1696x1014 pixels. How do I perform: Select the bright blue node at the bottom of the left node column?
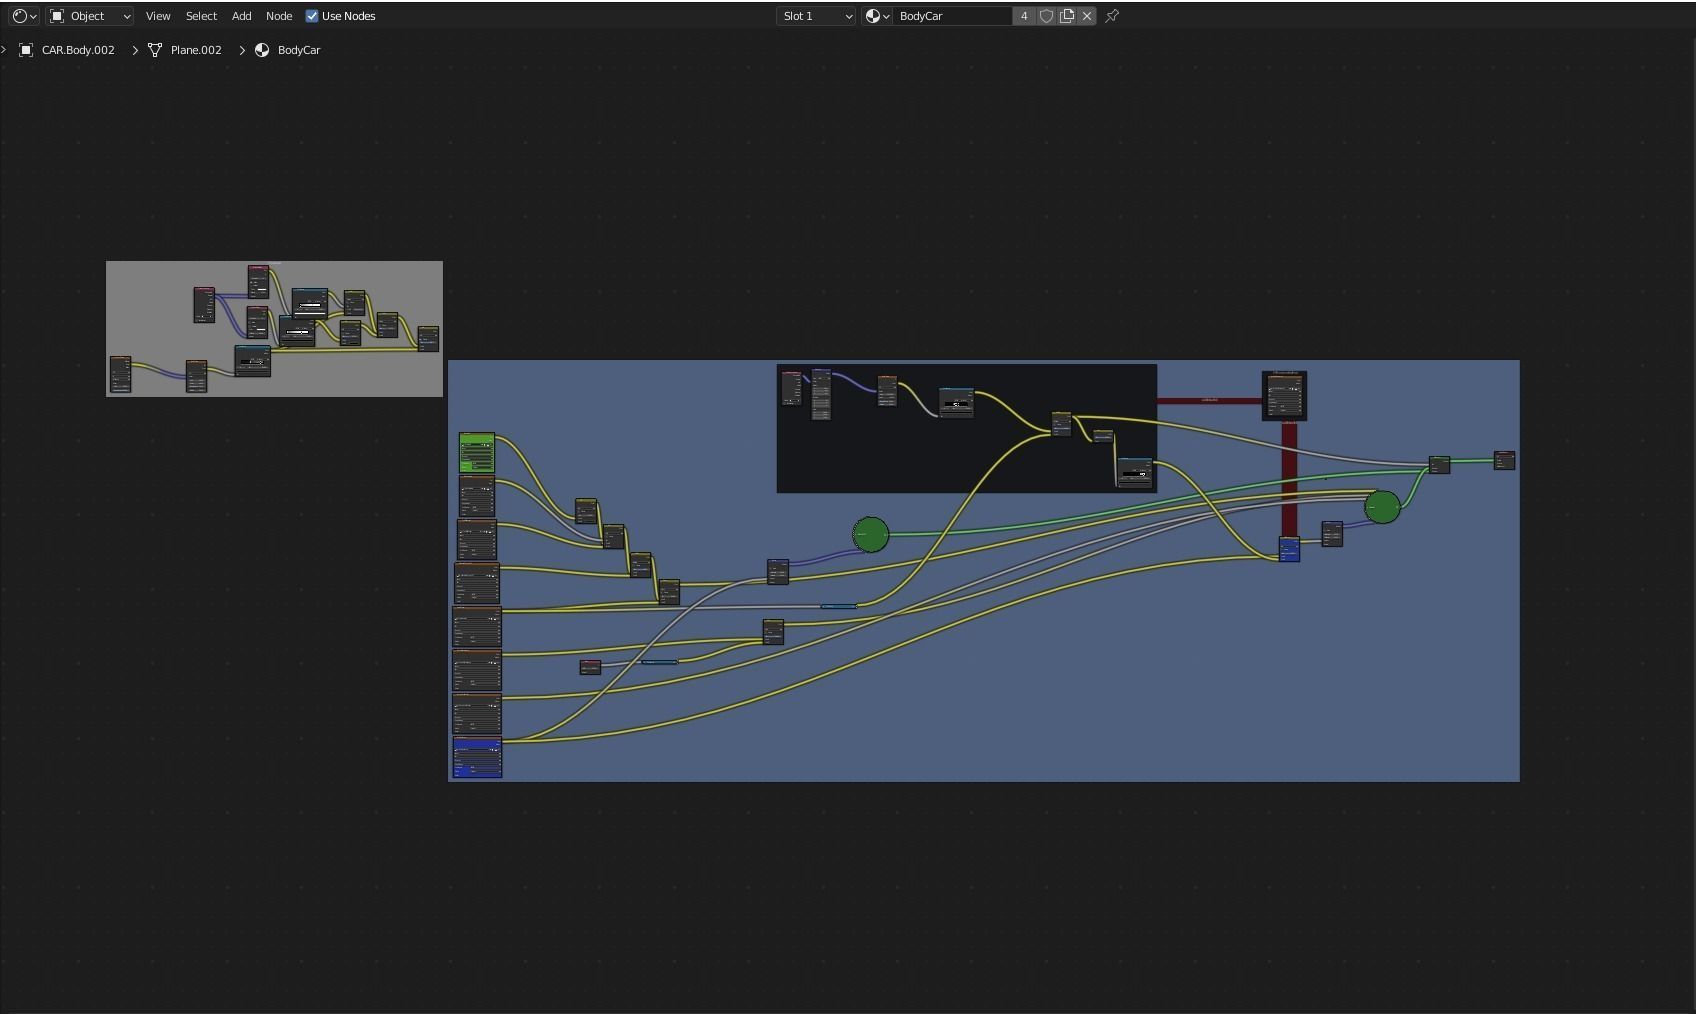click(x=477, y=757)
